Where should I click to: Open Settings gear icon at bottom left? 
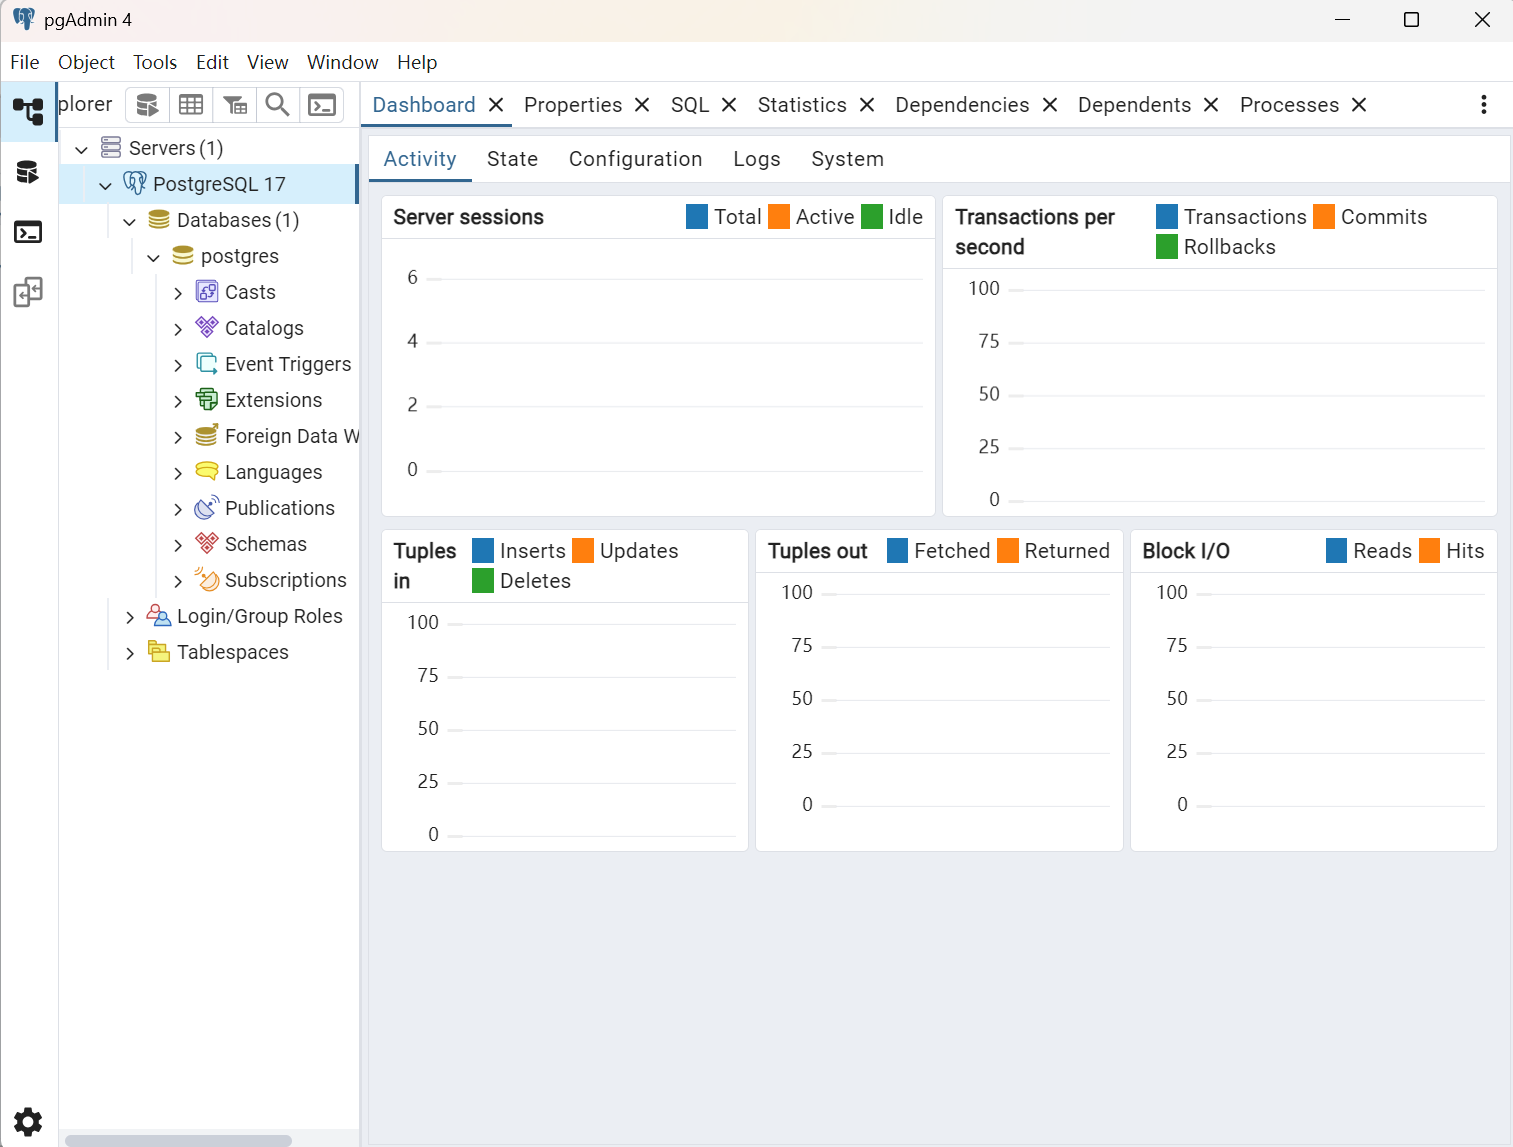[x=28, y=1122]
